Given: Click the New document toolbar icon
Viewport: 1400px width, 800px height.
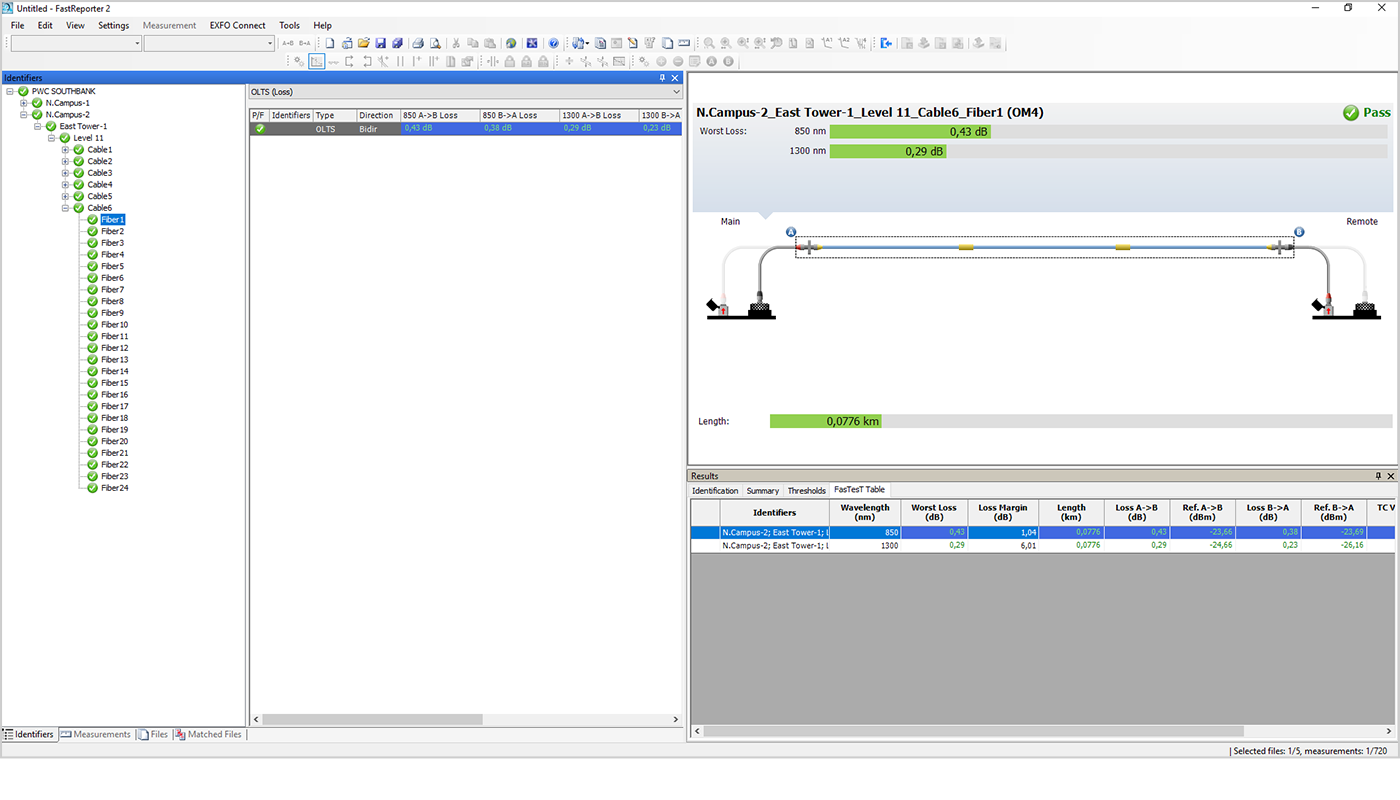Looking at the screenshot, I should (330, 43).
